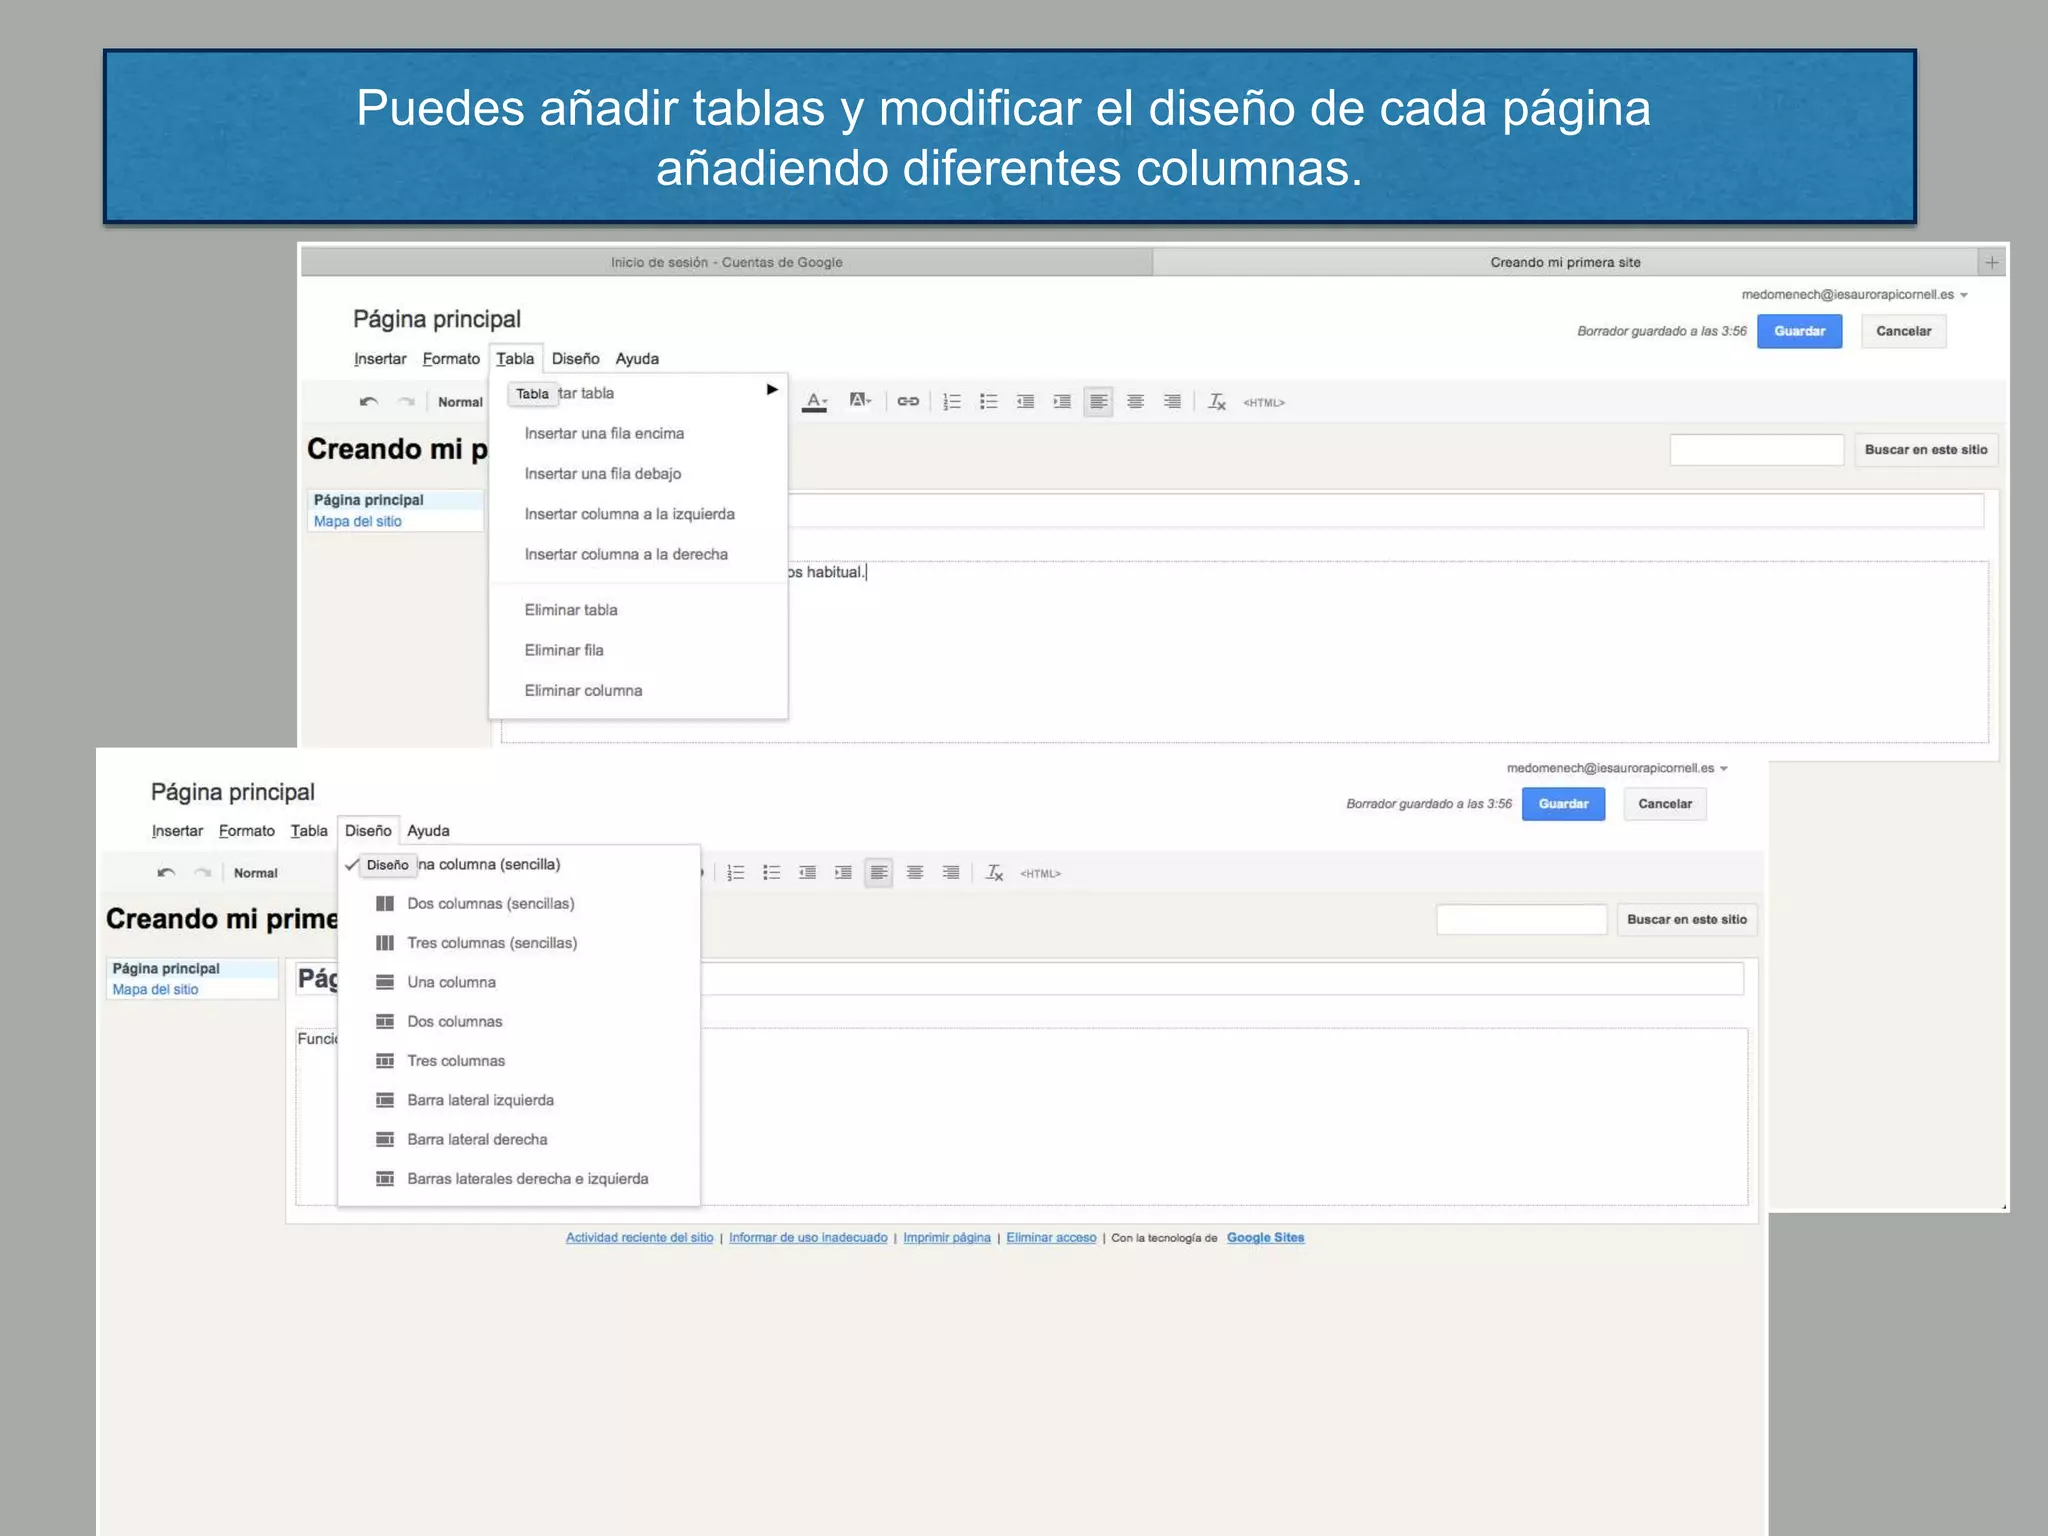Open text color picker in upper toolbar
Screen dimensions: 2048x1536
click(x=816, y=402)
